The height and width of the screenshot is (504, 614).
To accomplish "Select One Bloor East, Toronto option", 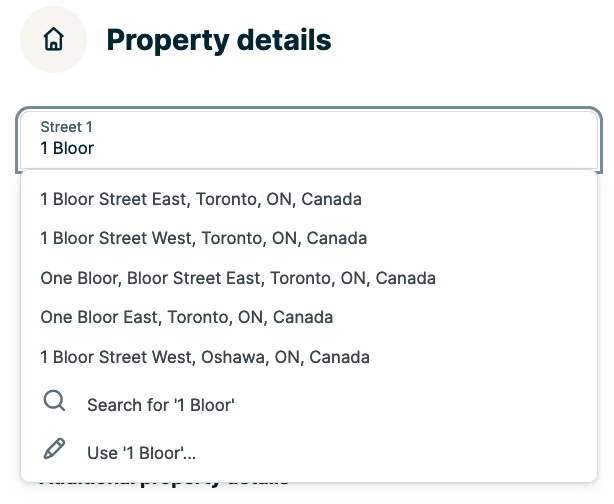I will click(186, 317).
